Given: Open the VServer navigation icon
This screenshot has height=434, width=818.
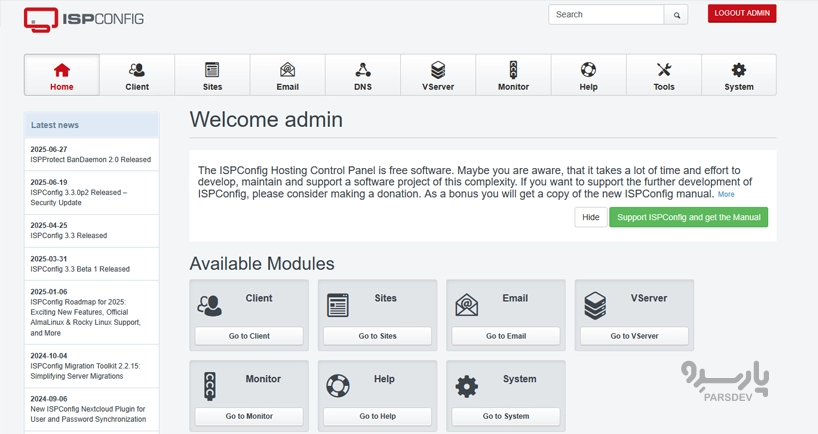Looking at the screenshot, I should point(438,69).
